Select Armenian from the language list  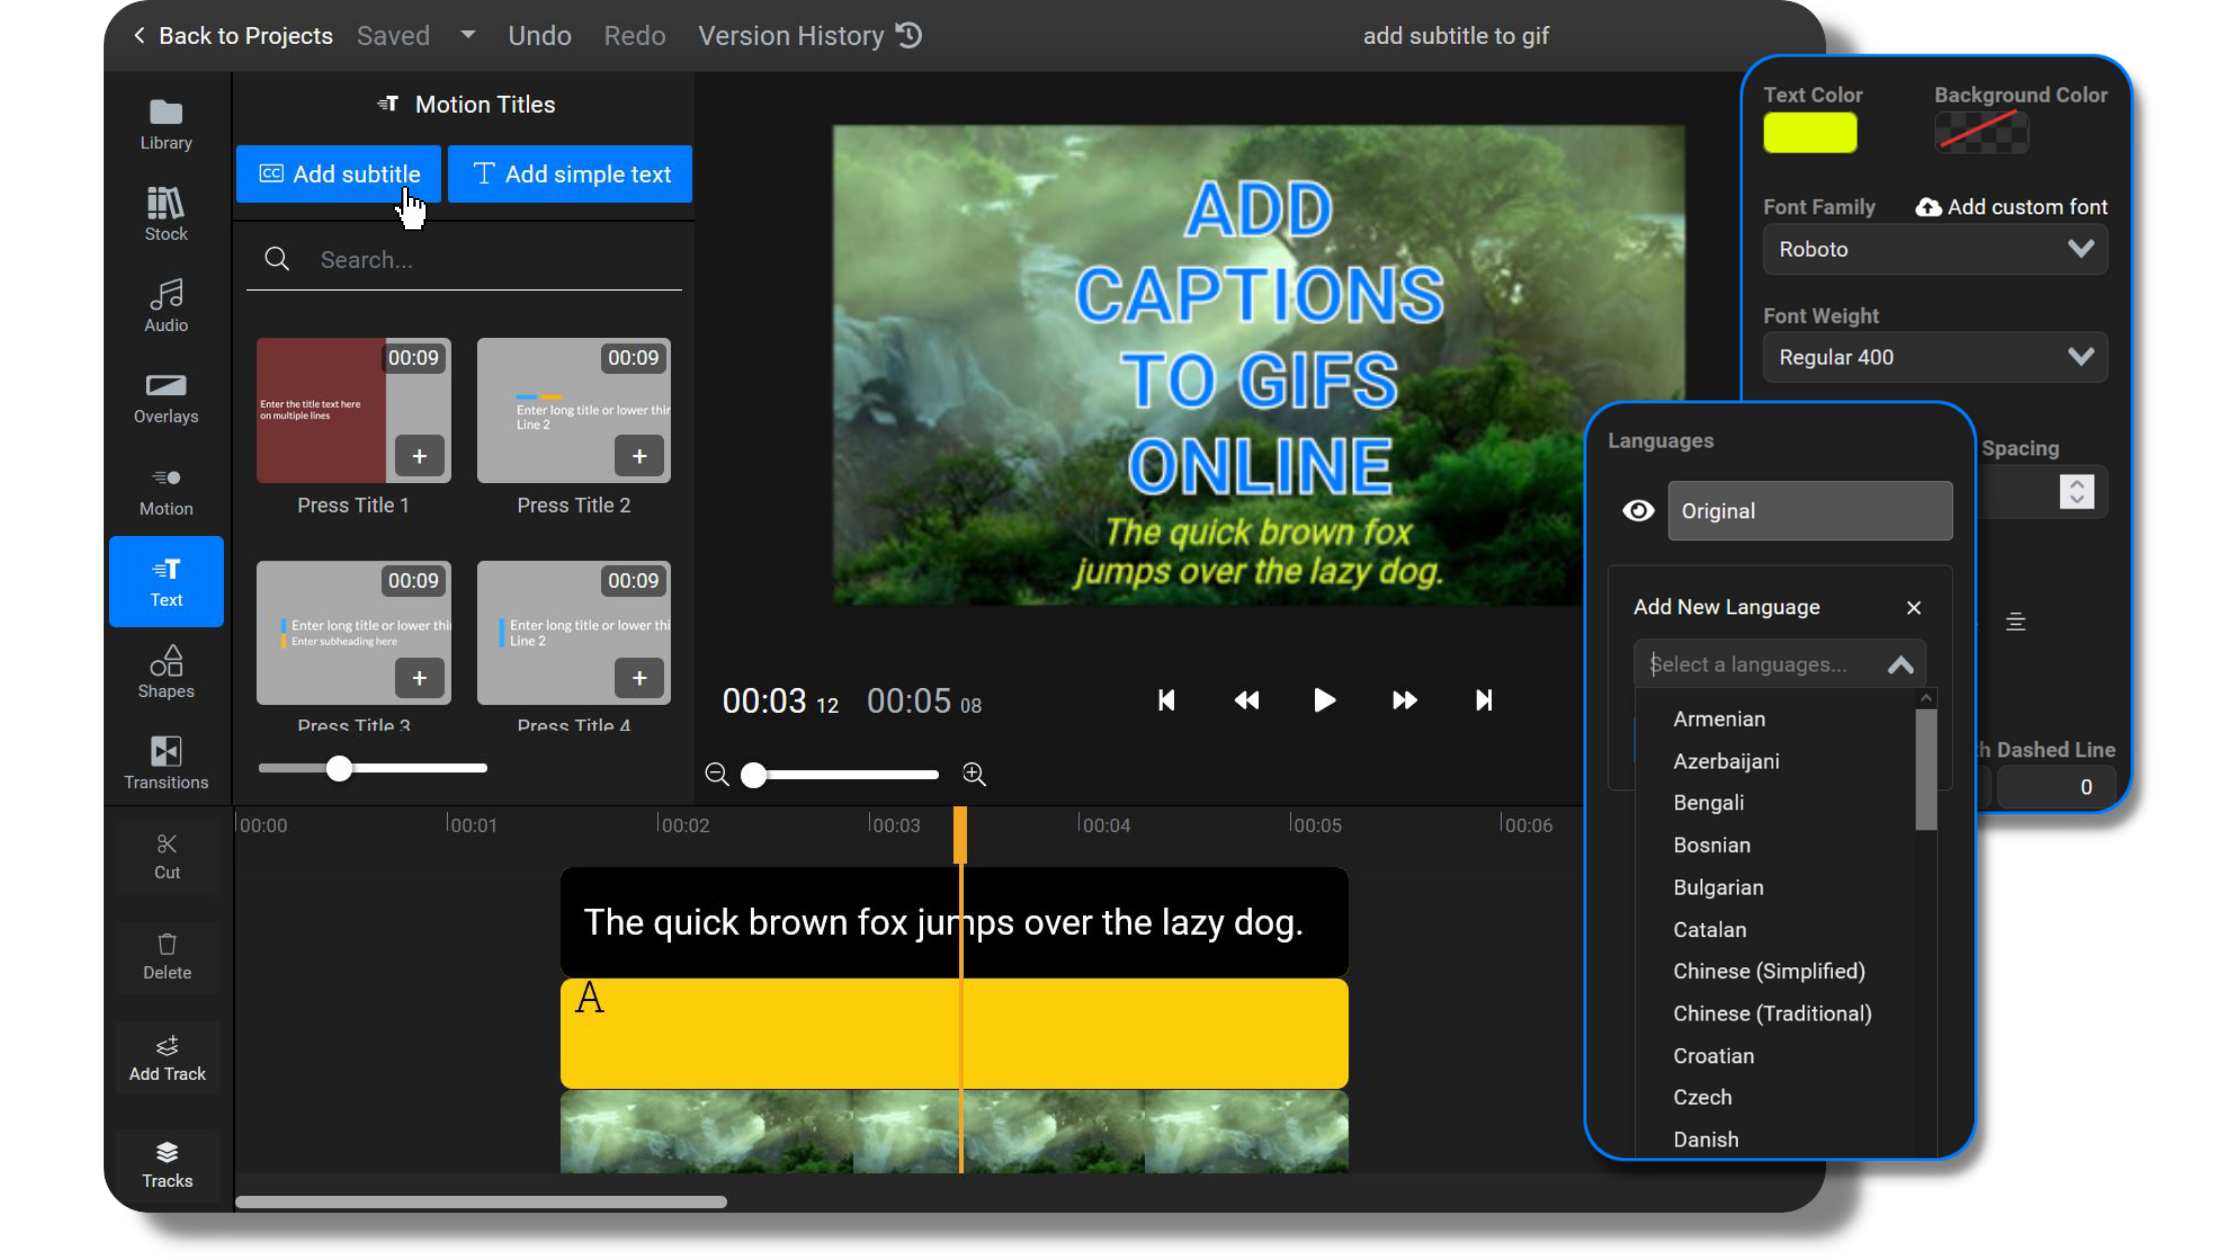1719,719
